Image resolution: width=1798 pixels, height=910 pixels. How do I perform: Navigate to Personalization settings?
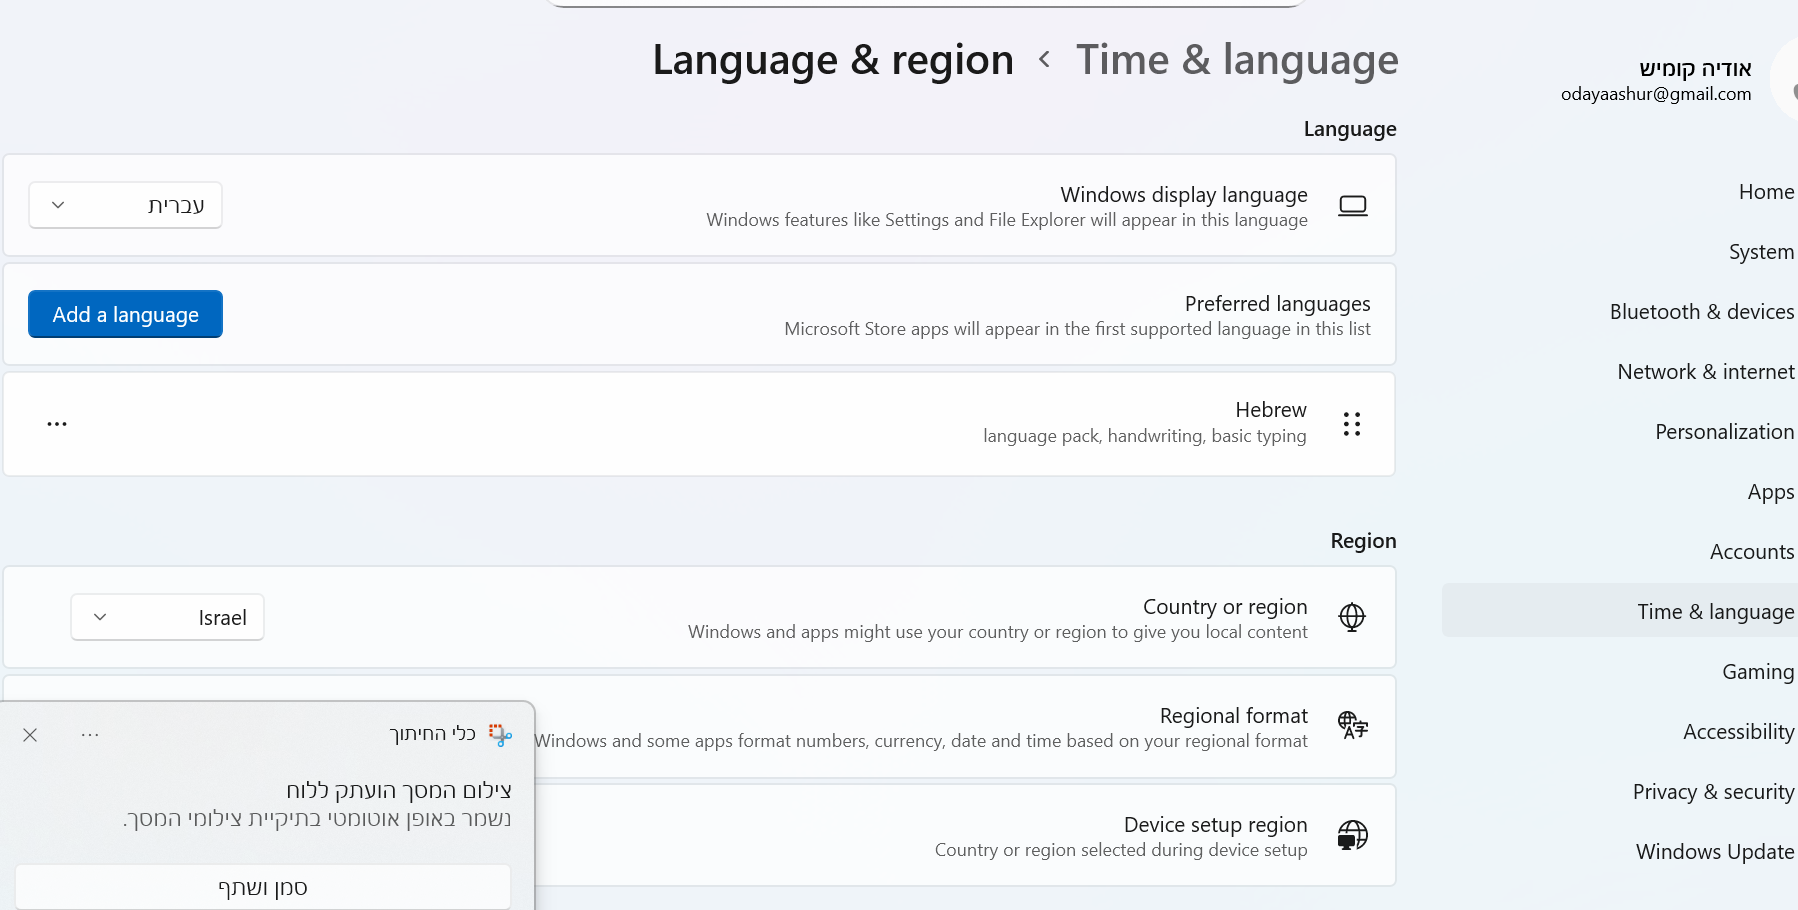(1724, 432)
